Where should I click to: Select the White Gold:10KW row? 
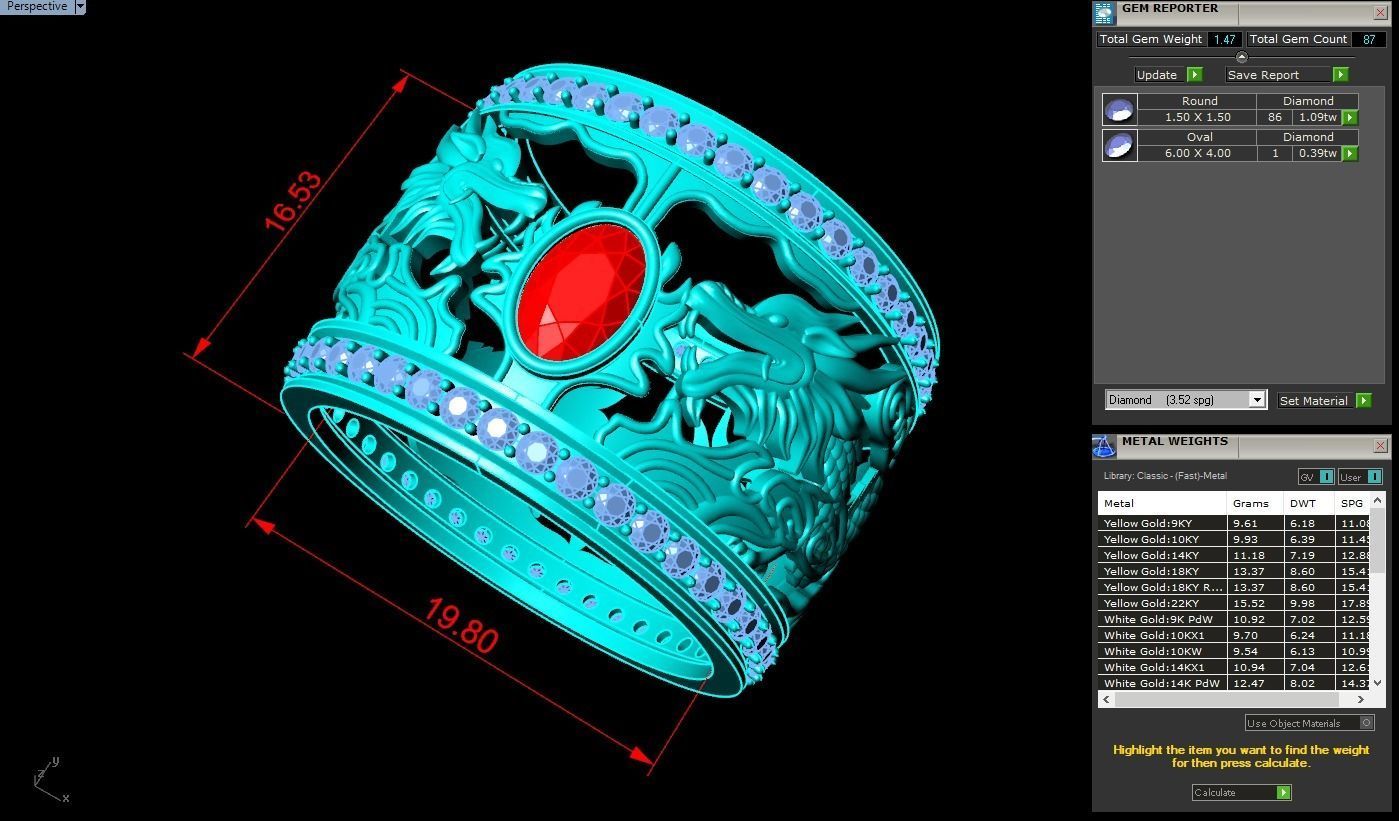[x=1233, y=651]
